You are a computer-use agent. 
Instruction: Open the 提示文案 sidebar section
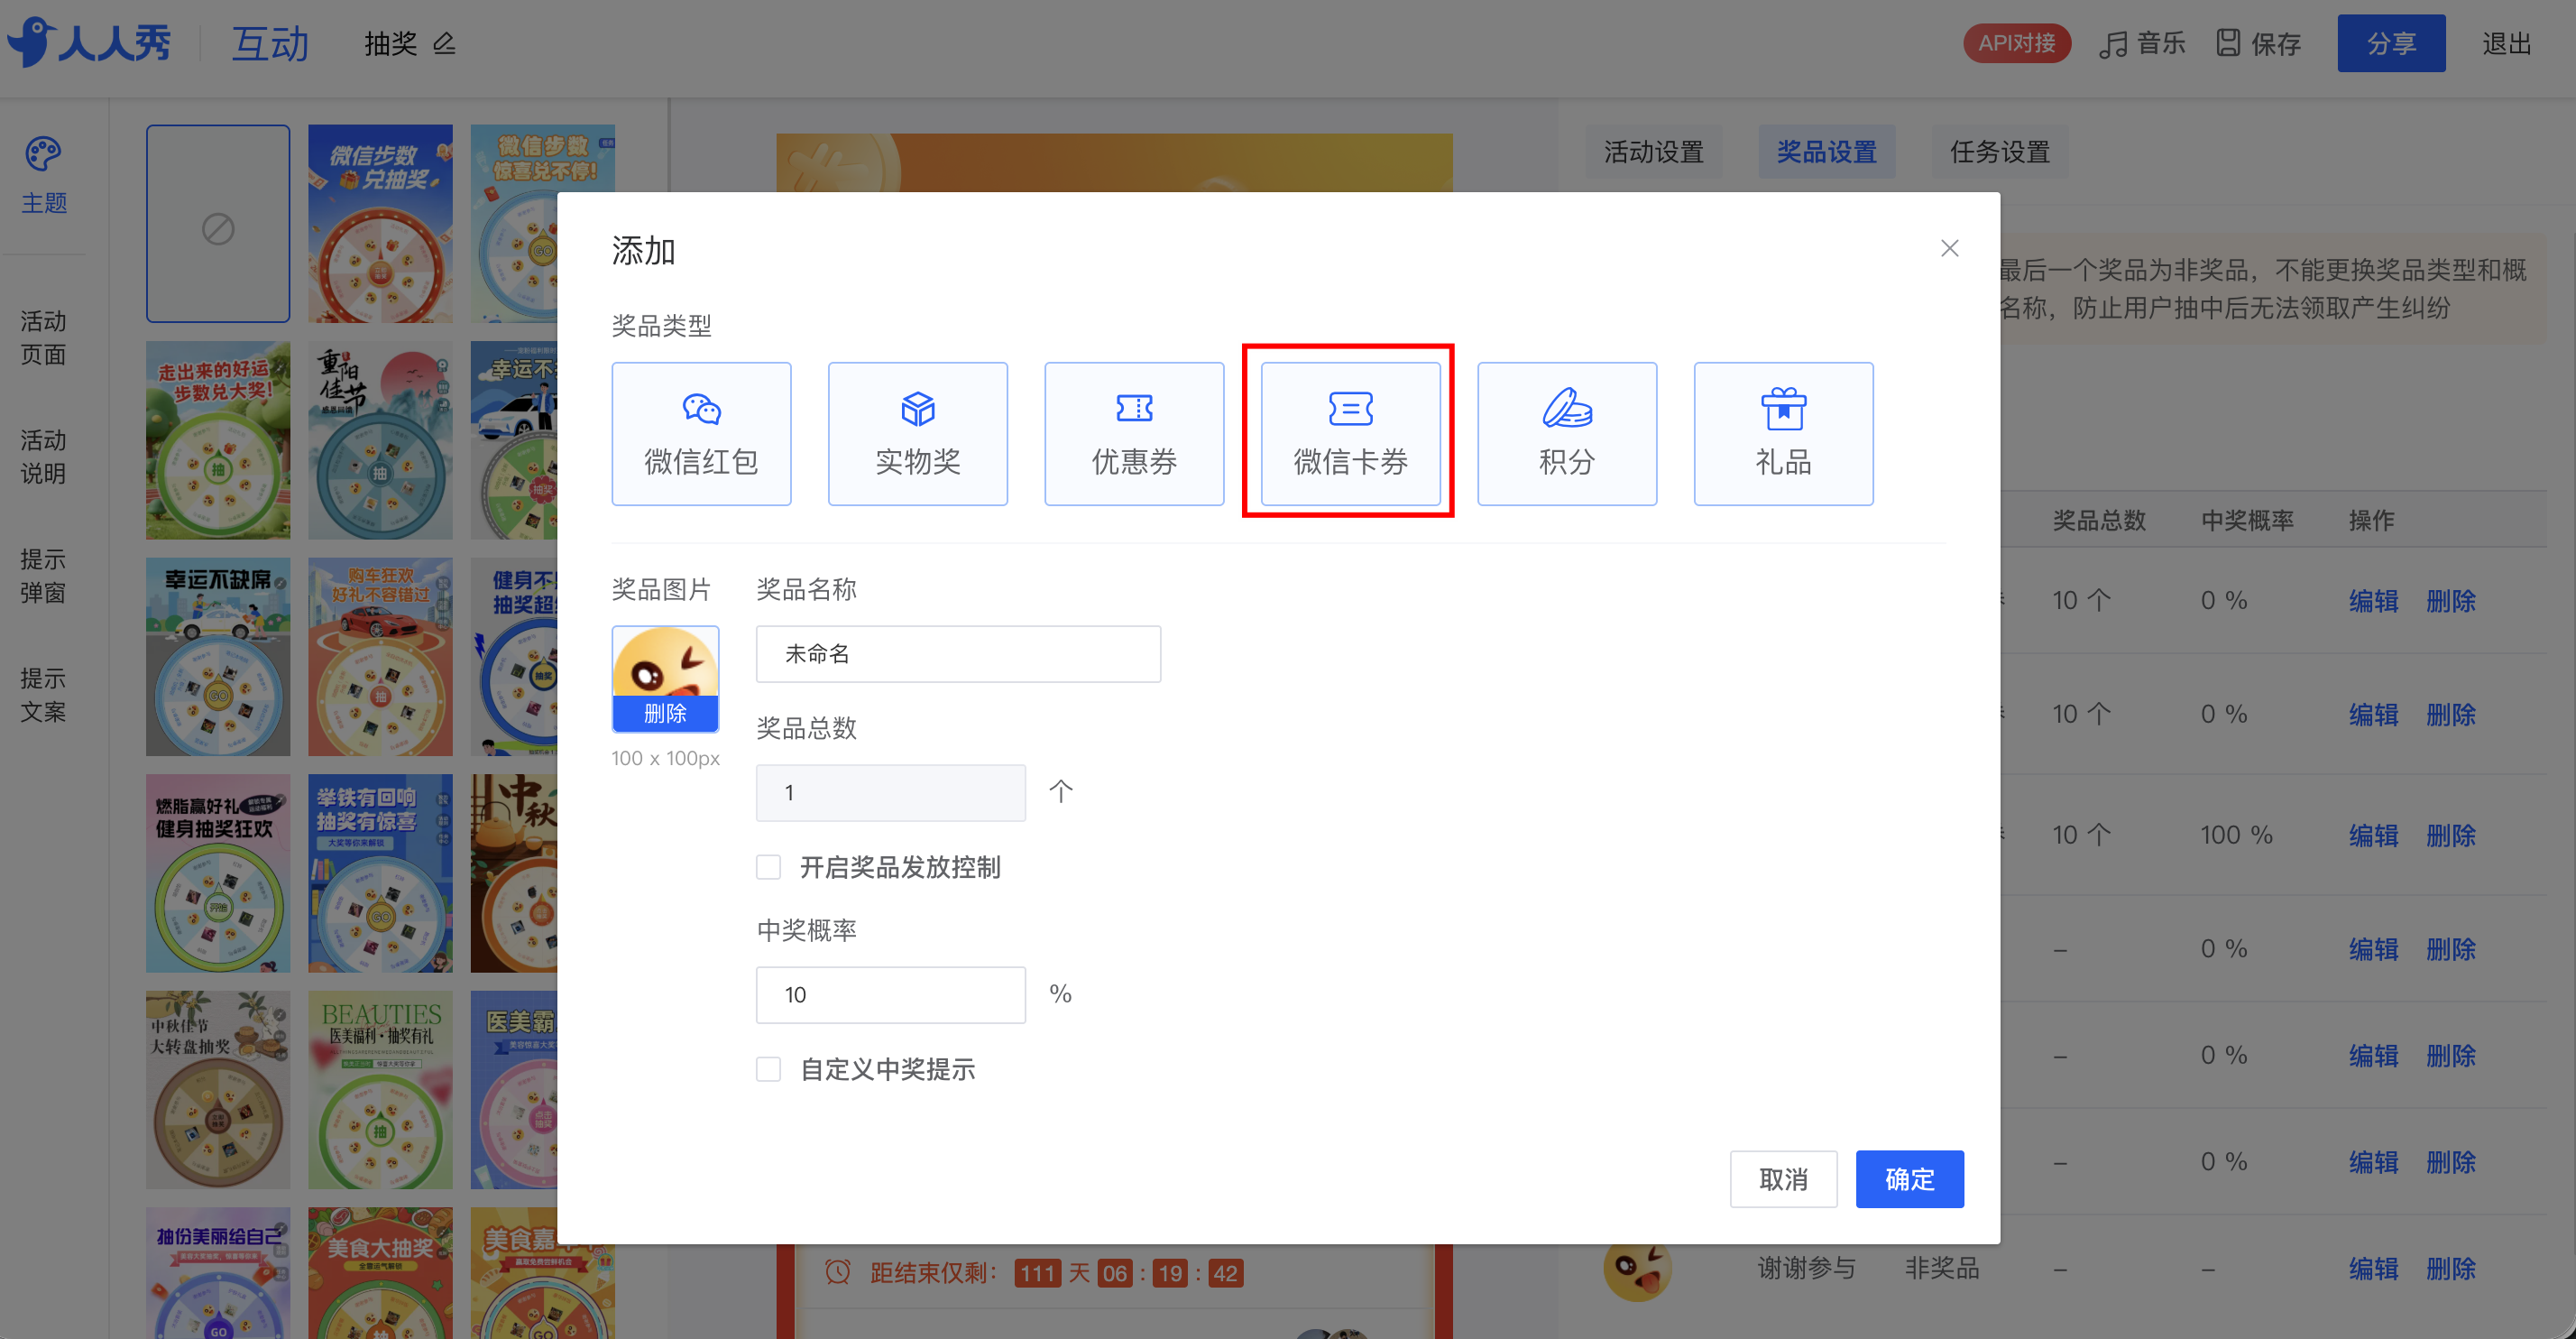(x=43, y=694)
